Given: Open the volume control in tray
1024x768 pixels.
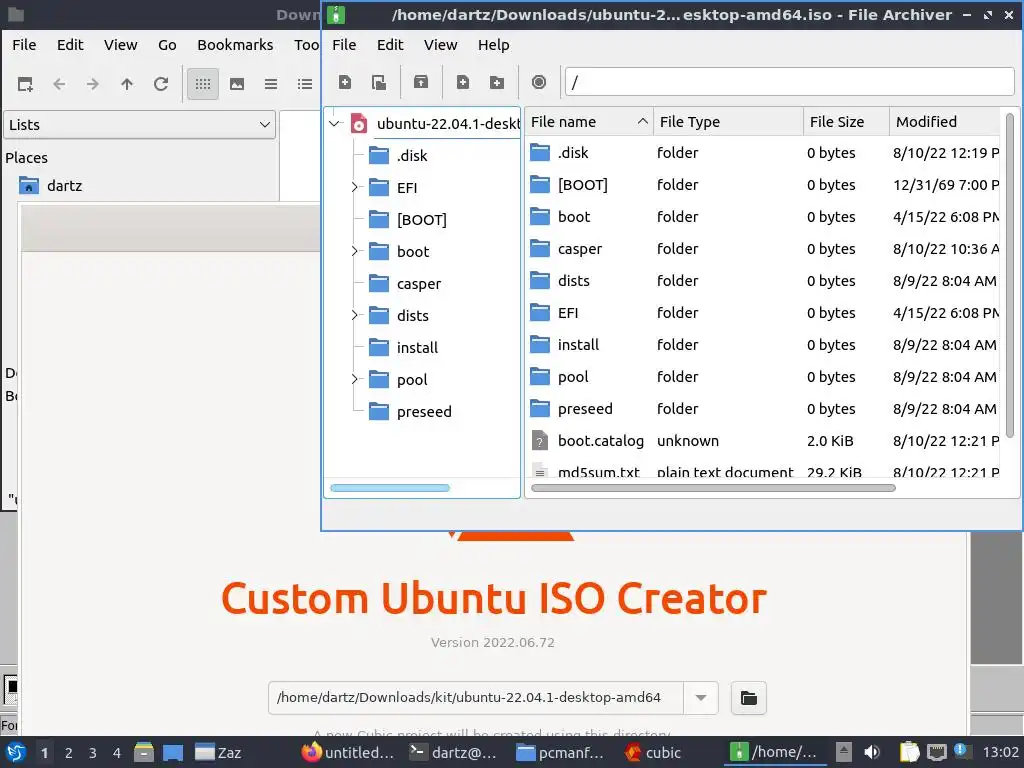Looking at the screenshot, I should click(872, 752).
